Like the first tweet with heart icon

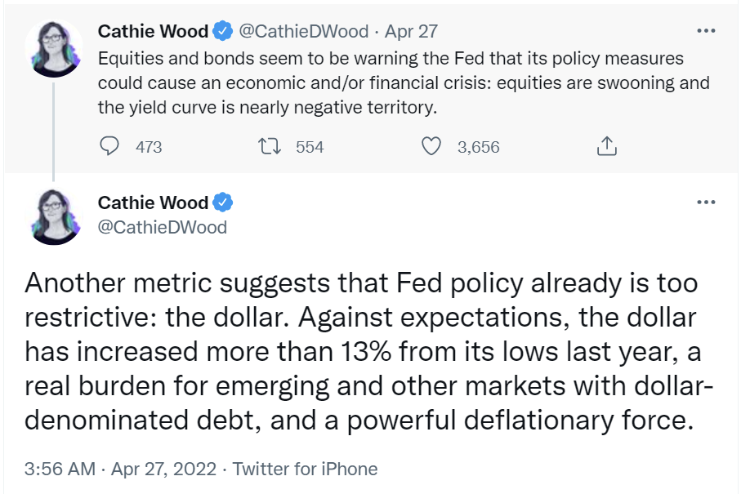pos(431,146)
